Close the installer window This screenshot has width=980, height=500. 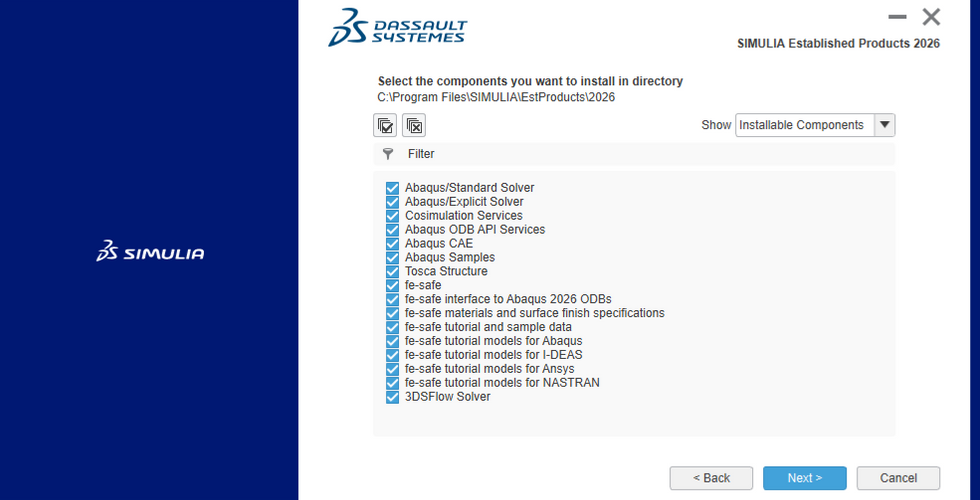point(931,17)
